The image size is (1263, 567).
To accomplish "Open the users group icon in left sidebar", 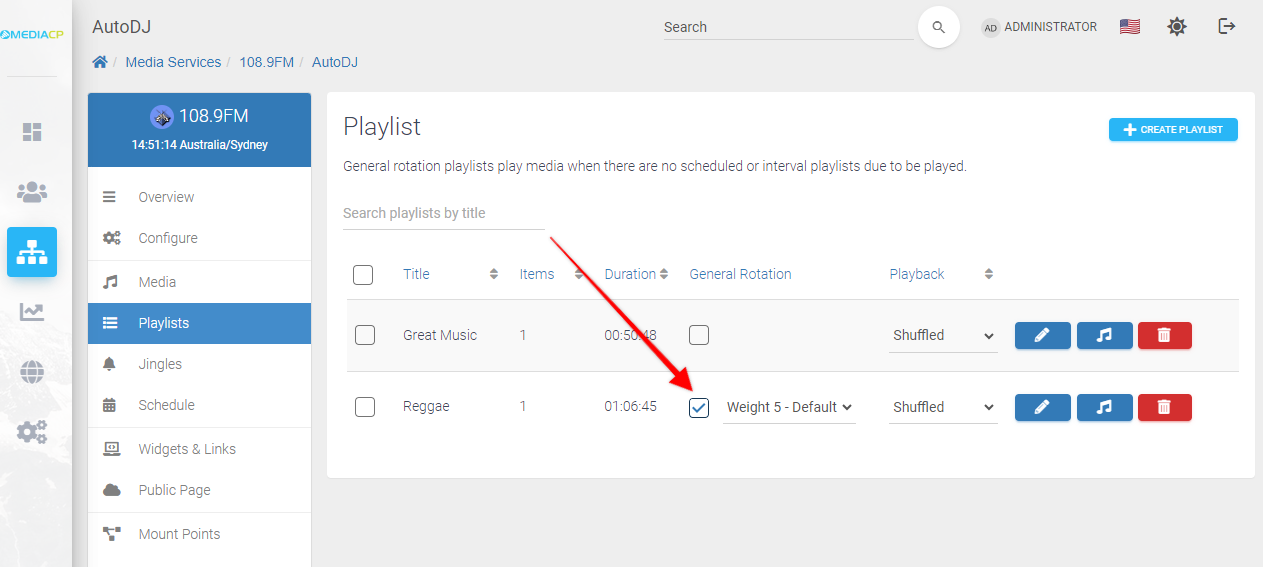I will pos(32,192).
